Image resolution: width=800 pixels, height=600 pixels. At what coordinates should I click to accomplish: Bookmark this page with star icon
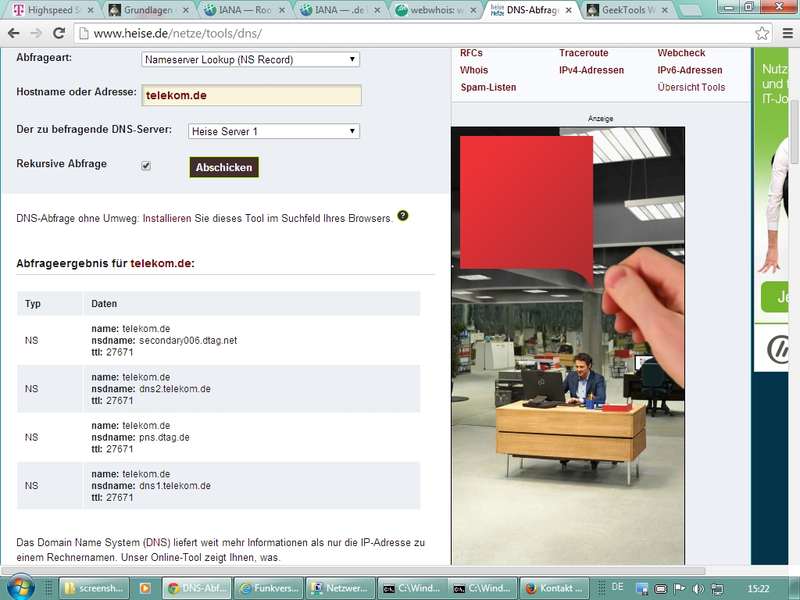[762, 34]
